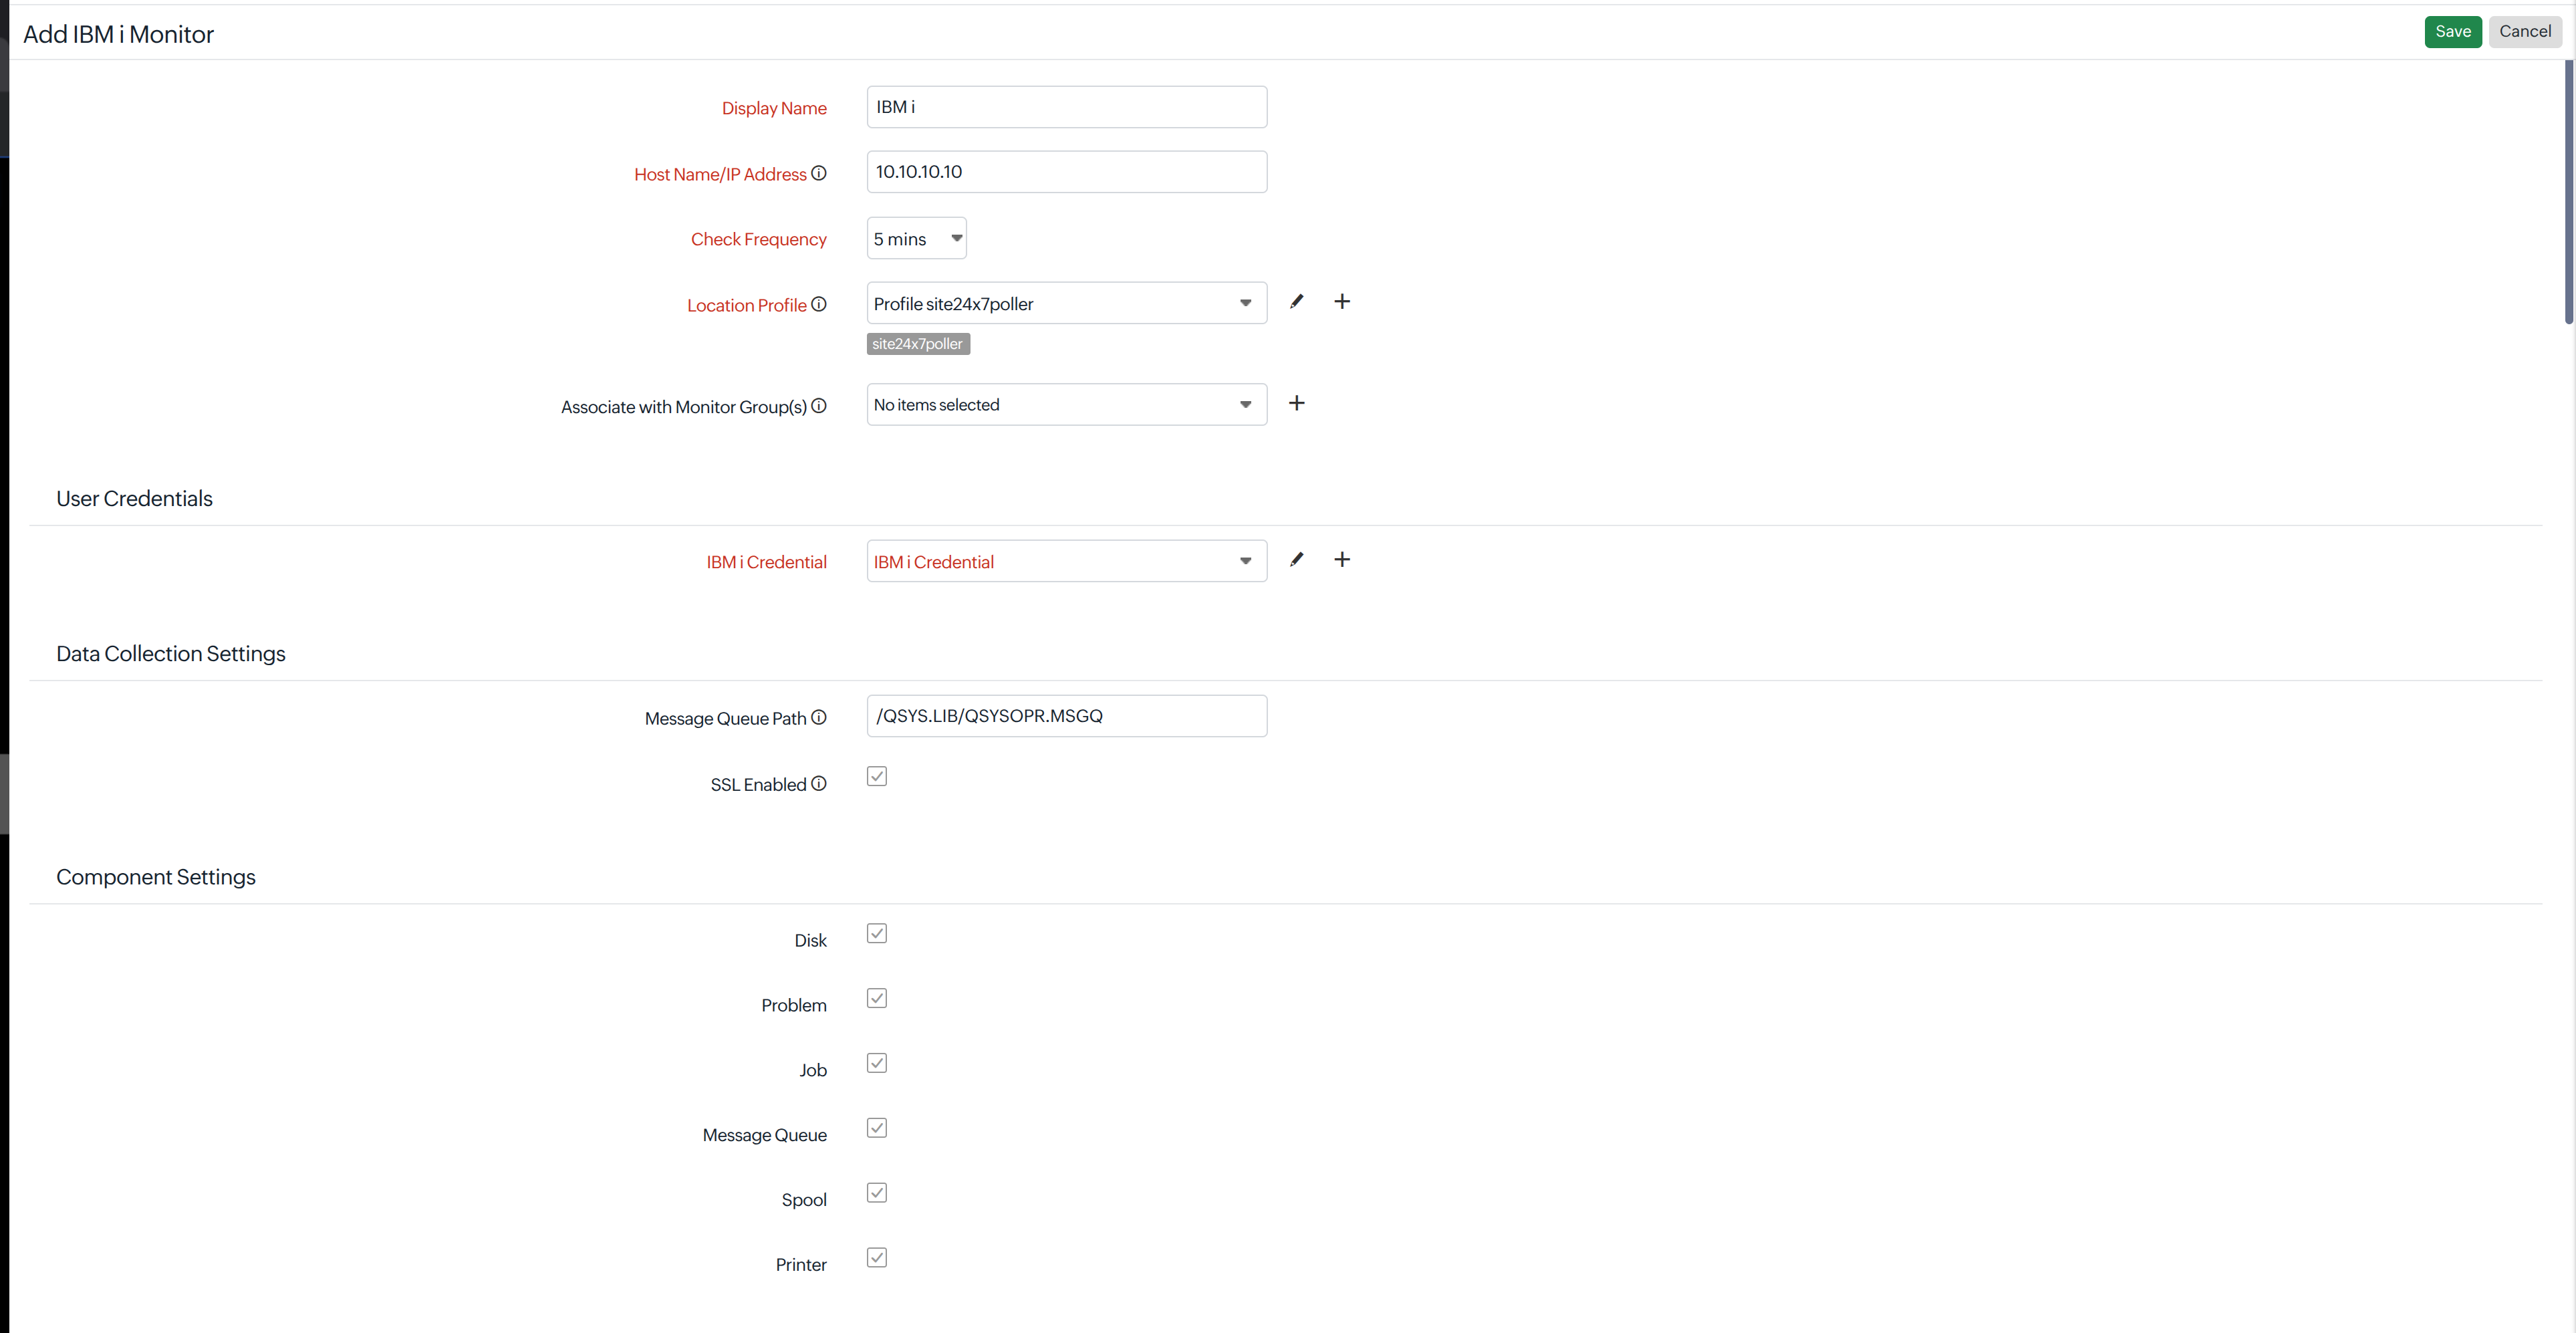
Task: Focus the Display Name input field
Action: point(1066,107)
